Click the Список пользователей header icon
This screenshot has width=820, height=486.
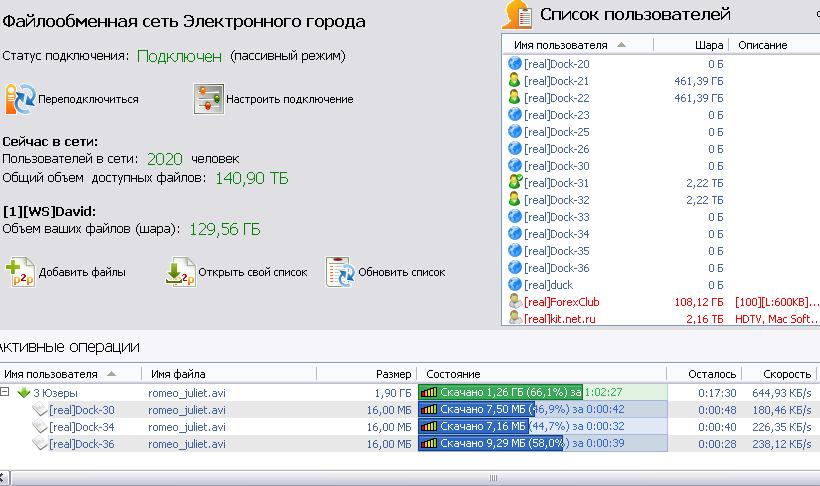point(517,15)
